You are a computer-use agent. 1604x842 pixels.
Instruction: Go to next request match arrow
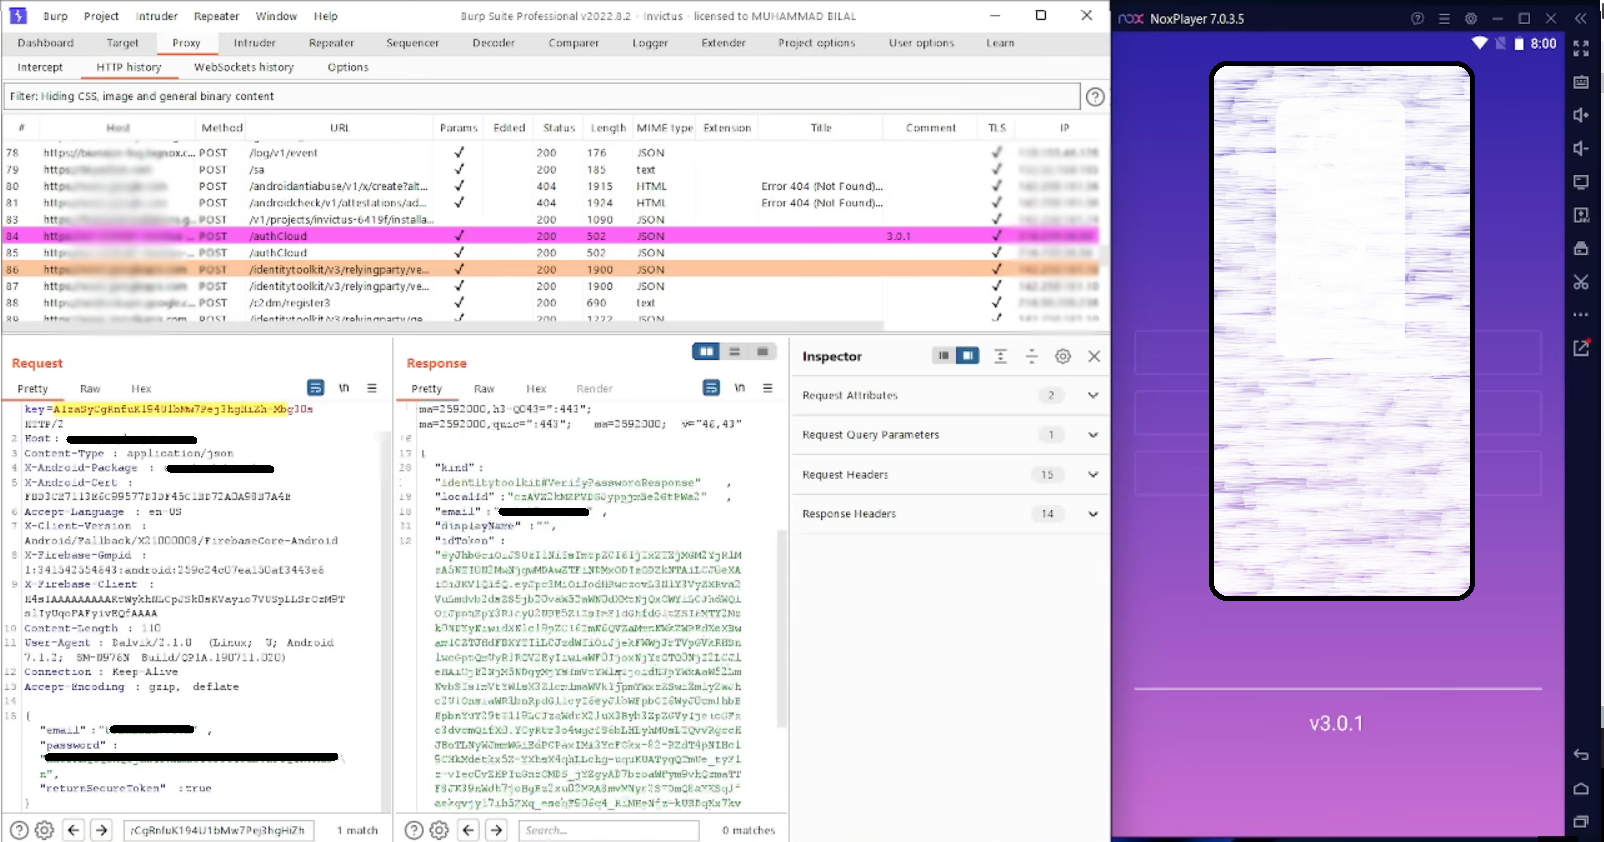[101, 830]
